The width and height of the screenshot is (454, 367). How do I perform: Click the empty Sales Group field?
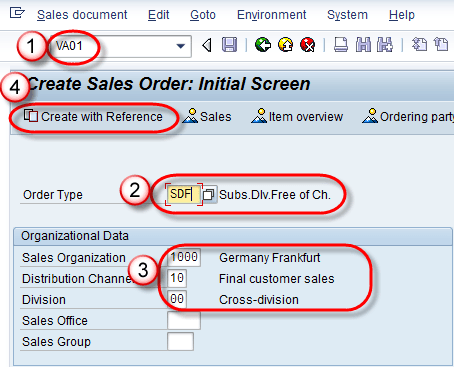click(x=180, y=341)
